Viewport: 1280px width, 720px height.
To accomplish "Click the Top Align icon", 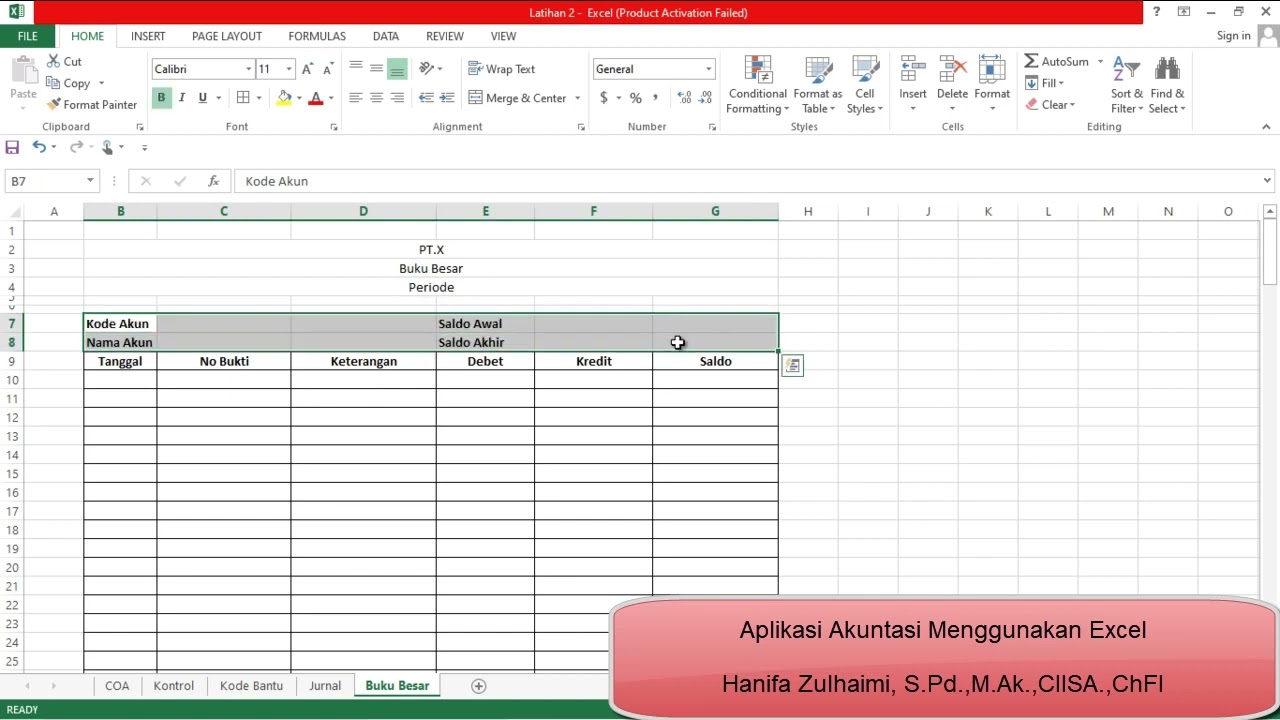I will pyautogui.click(x=356, y=69).
